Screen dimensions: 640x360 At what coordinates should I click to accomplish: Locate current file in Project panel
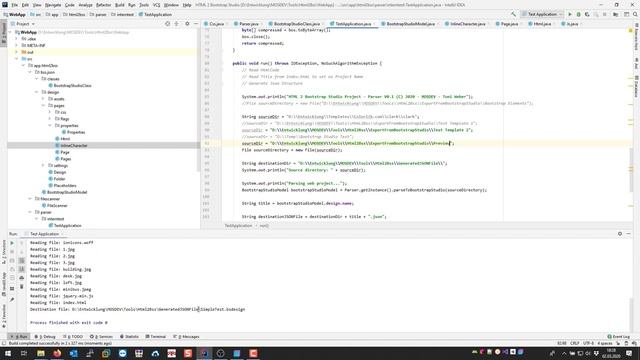pos(167,24)
